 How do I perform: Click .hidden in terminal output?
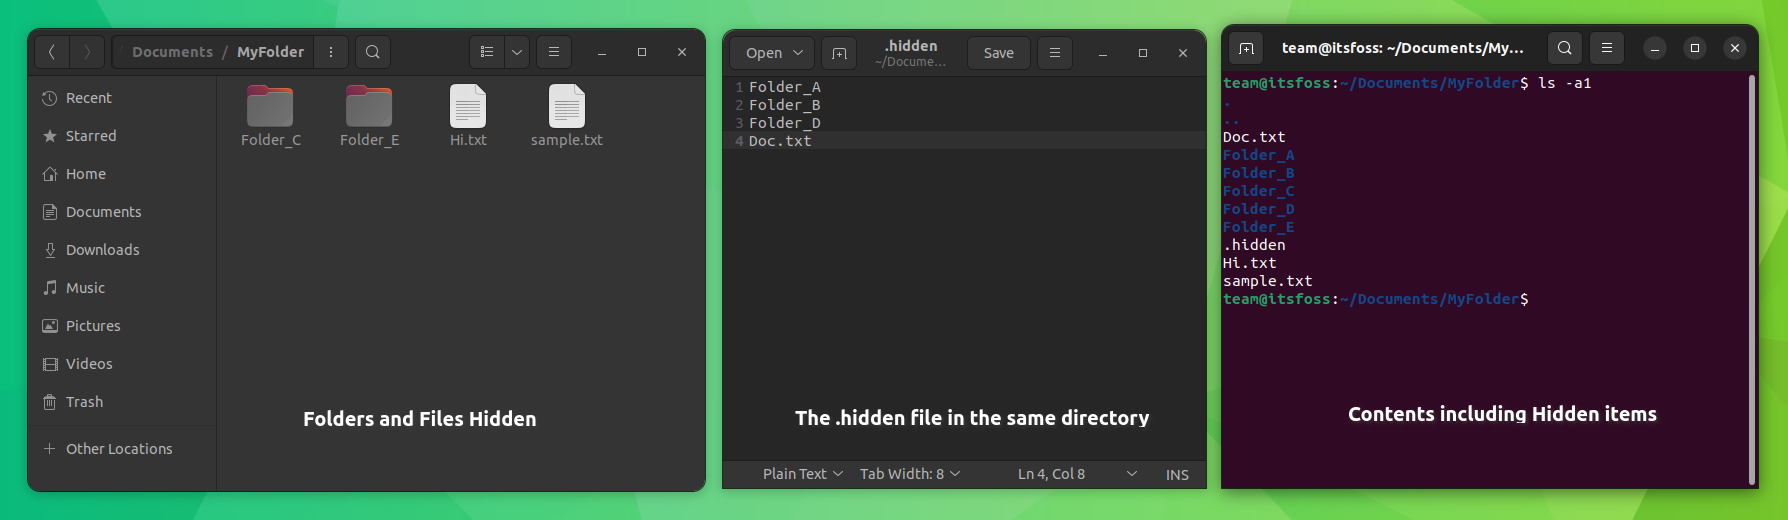[x=1254, y=245]
